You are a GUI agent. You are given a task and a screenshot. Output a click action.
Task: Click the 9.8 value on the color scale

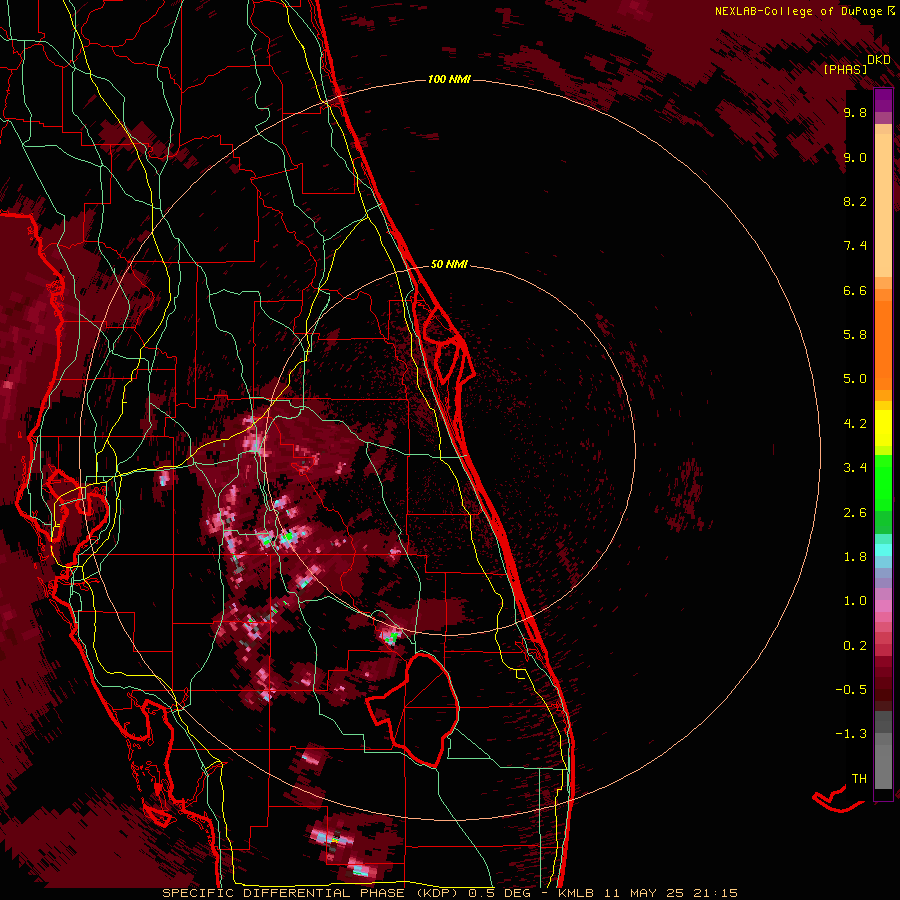click(x=855, y=112)
